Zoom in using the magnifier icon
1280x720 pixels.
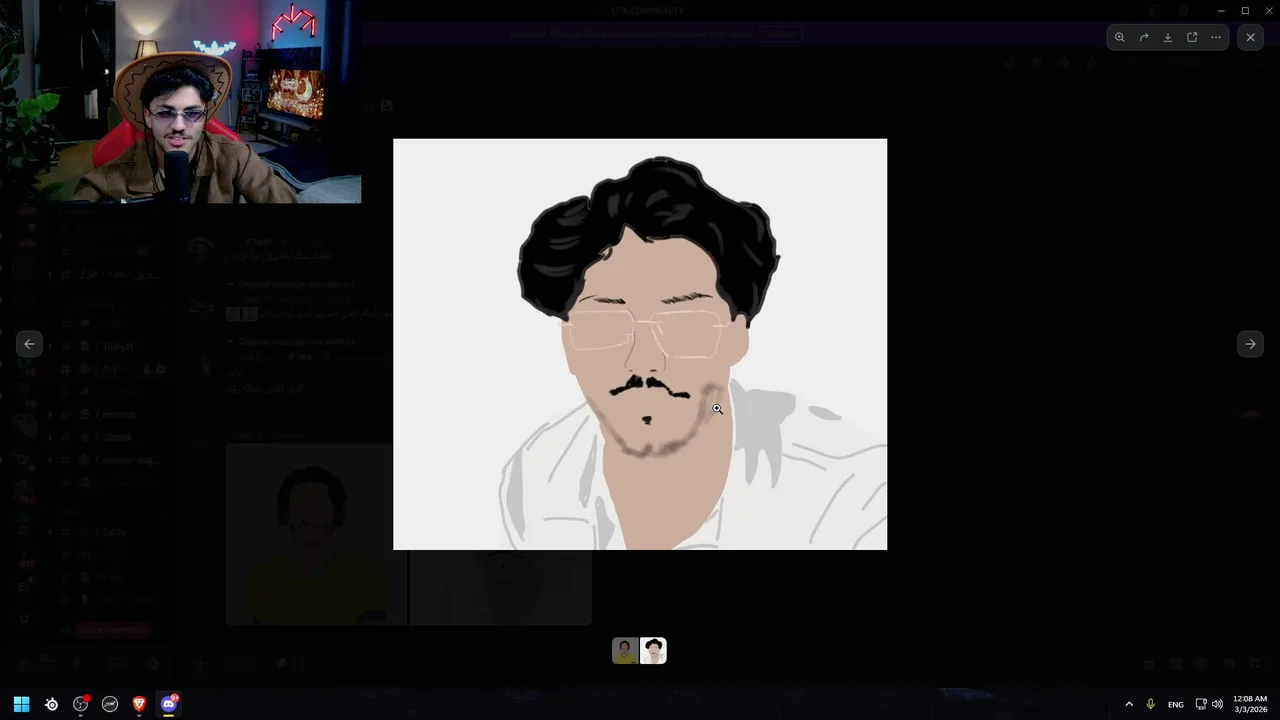pos(1119,37)
